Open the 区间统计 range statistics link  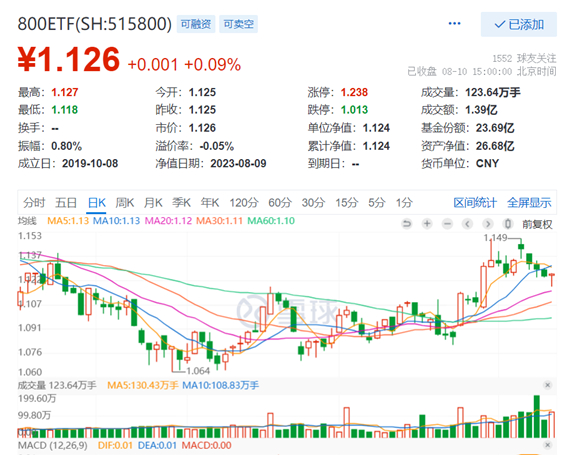click(x=475, y=203)
